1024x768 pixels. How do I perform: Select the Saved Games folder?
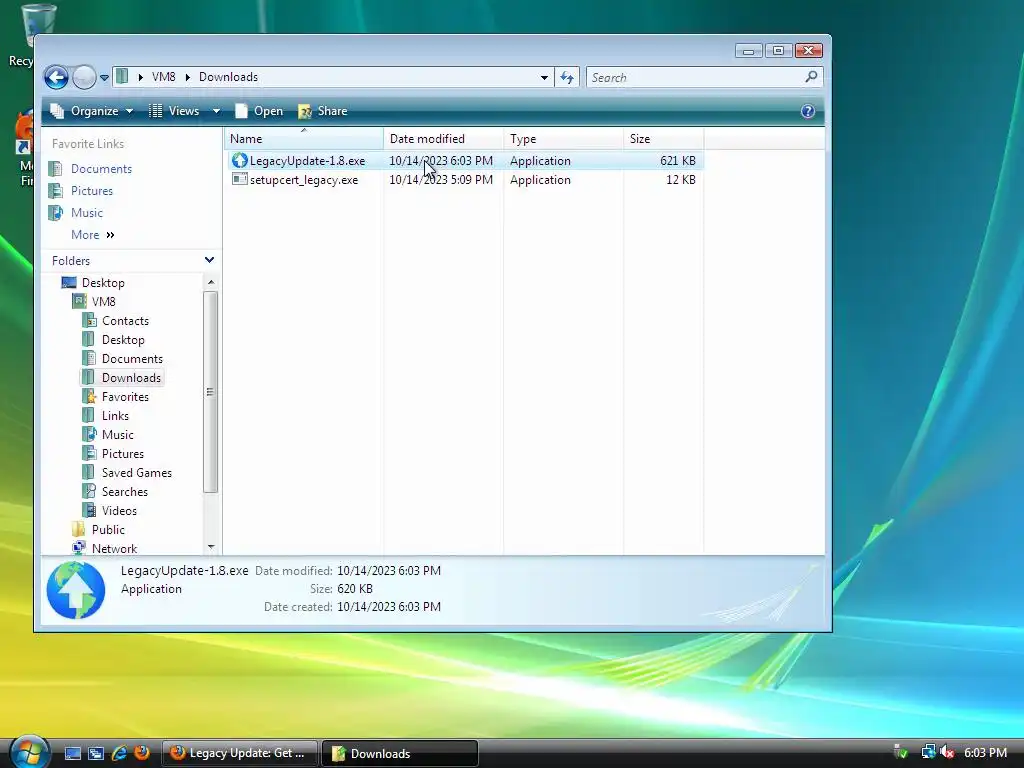[136, 472]
